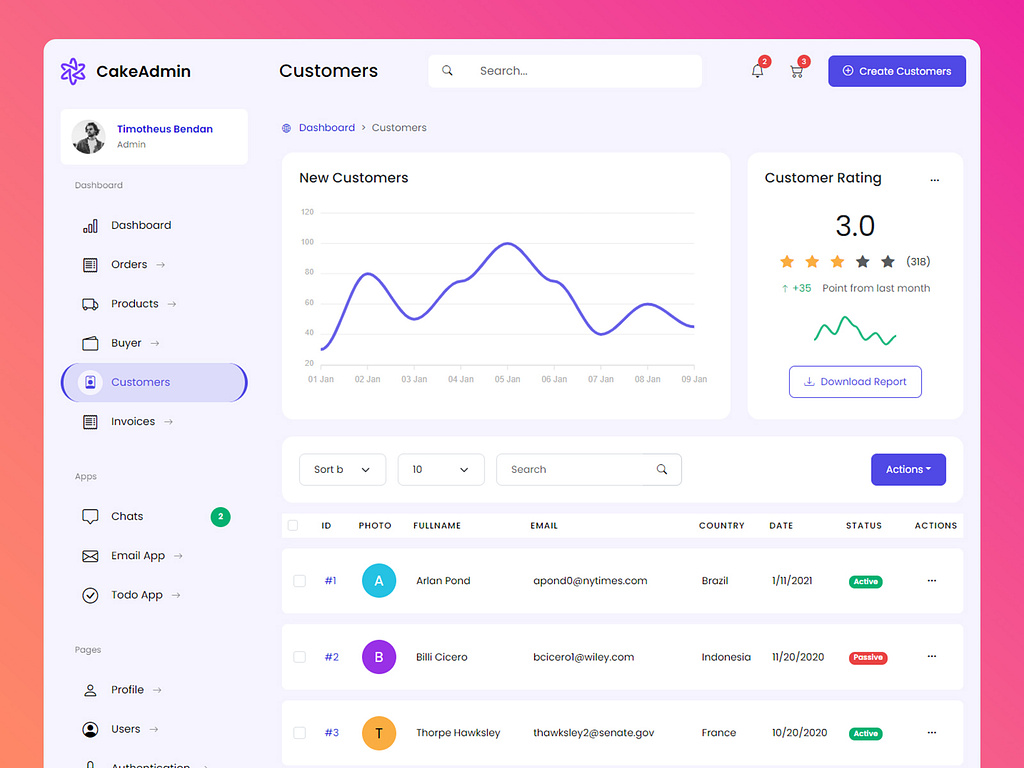
Task: Click the Products sidebar icon
Action: point(92,303)
